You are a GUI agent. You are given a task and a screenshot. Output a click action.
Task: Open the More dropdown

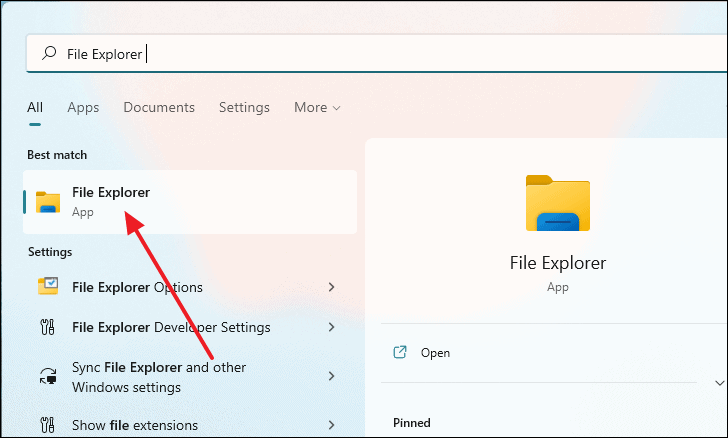point(317,107)
